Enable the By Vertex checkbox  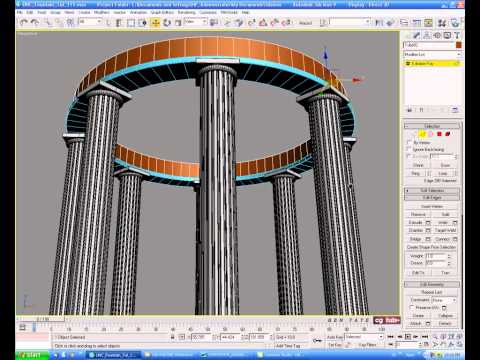[x=409, y=142]
